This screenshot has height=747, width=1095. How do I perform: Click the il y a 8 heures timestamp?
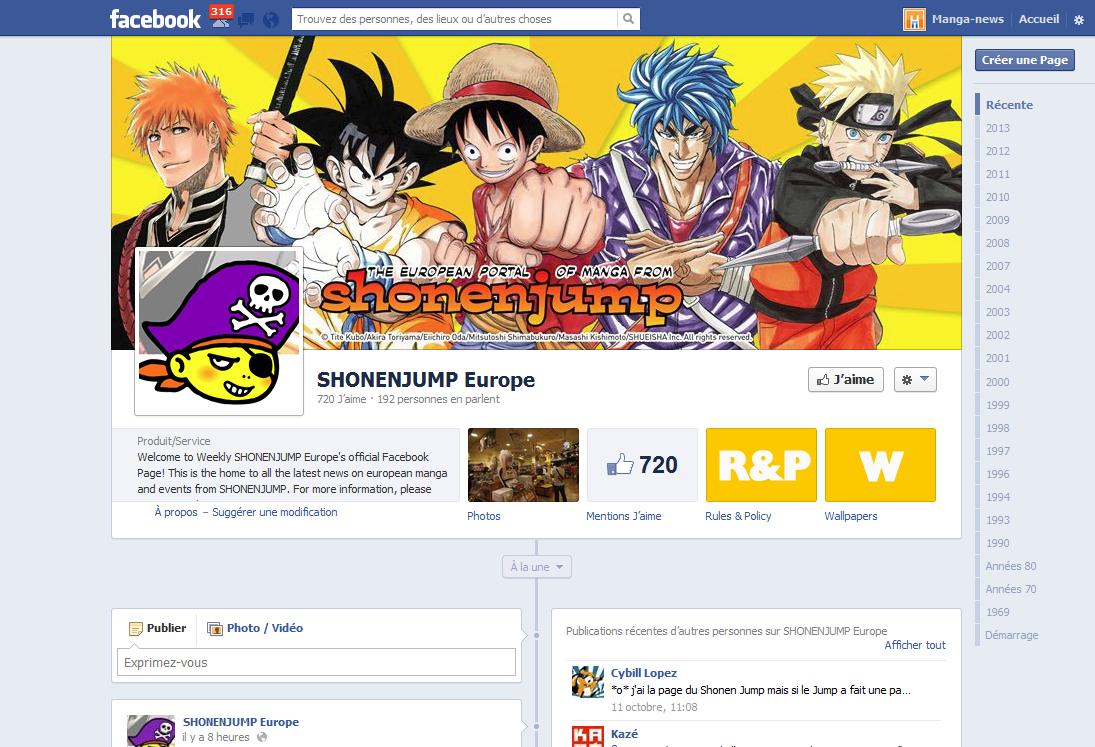(216, 737)
